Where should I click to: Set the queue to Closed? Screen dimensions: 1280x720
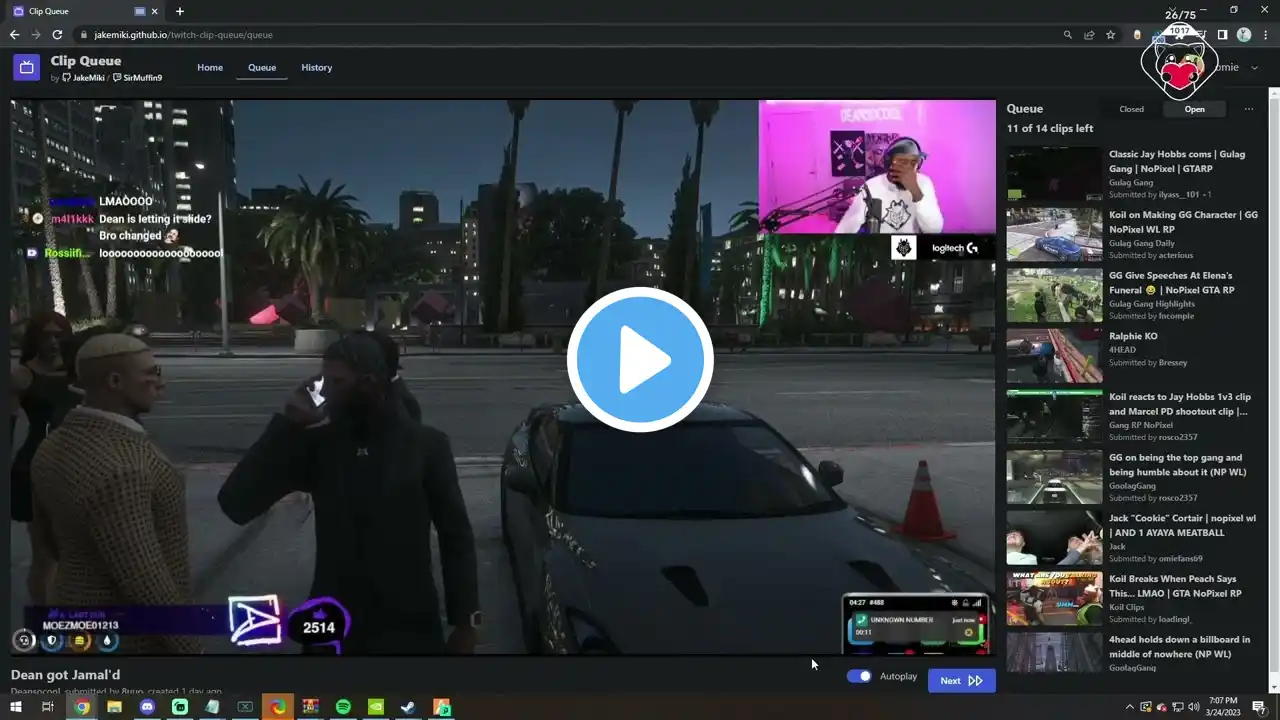(x=1131, y=109)
